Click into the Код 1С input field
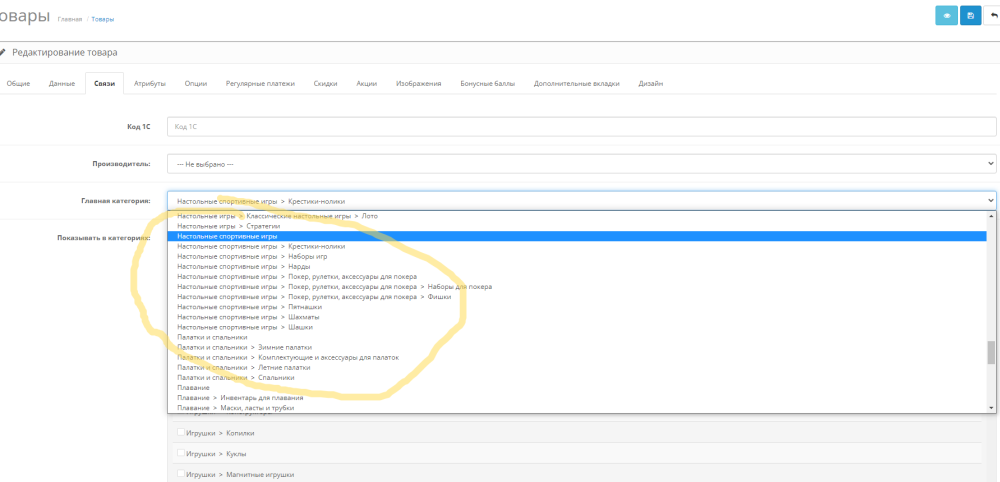 [581, 126]
